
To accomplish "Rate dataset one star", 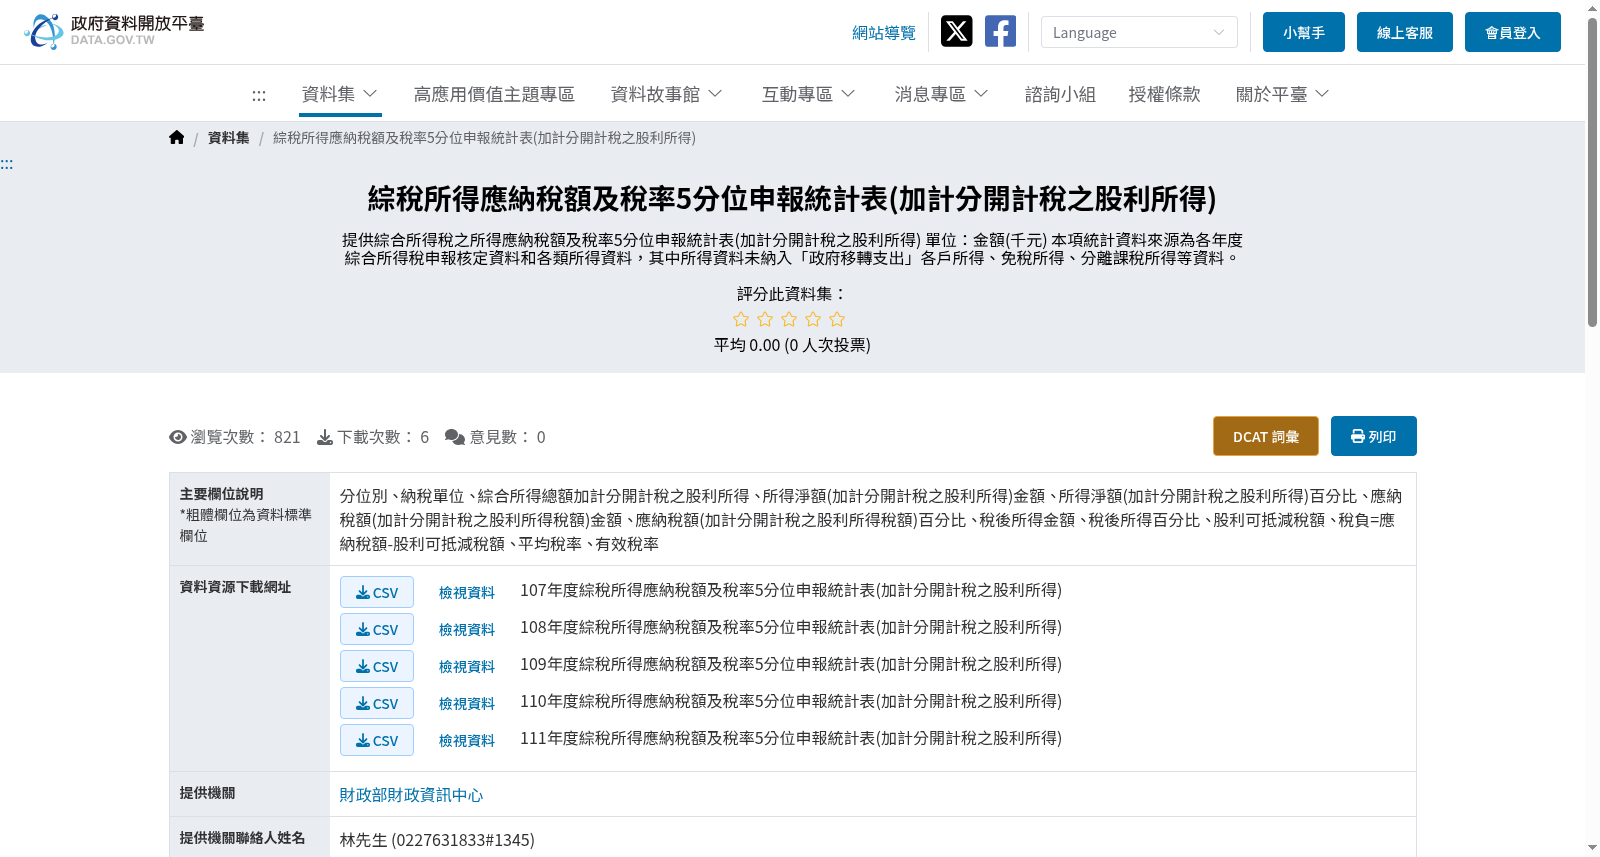I will (x=741, y=319).
